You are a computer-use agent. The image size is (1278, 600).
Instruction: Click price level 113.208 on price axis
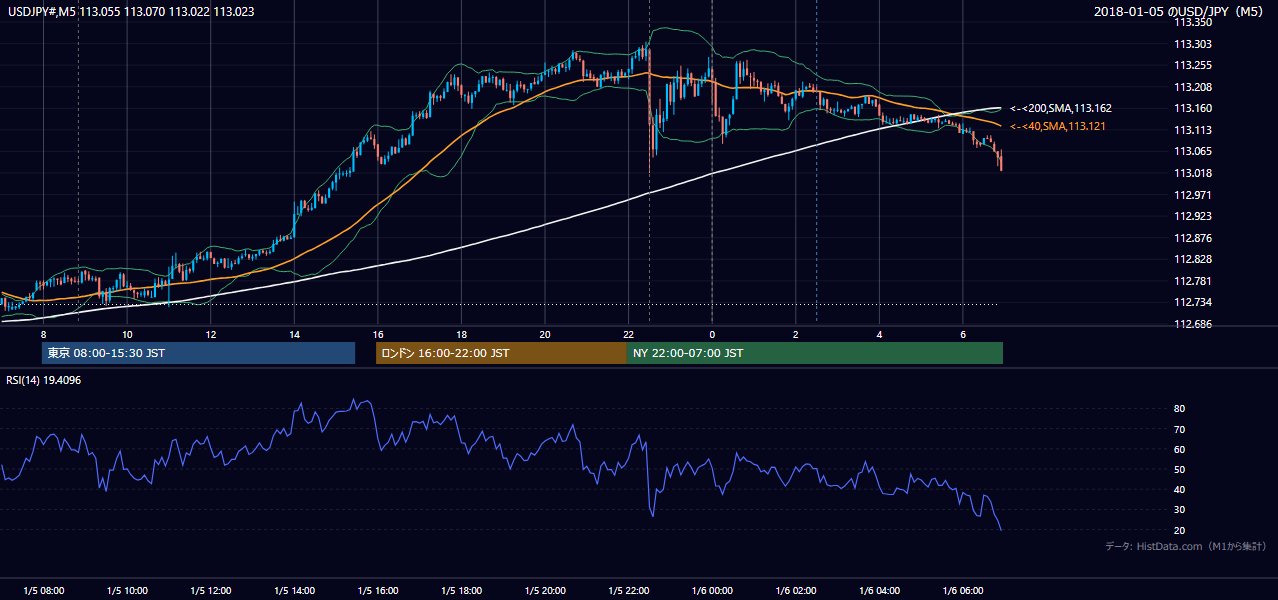point(1192,87)
